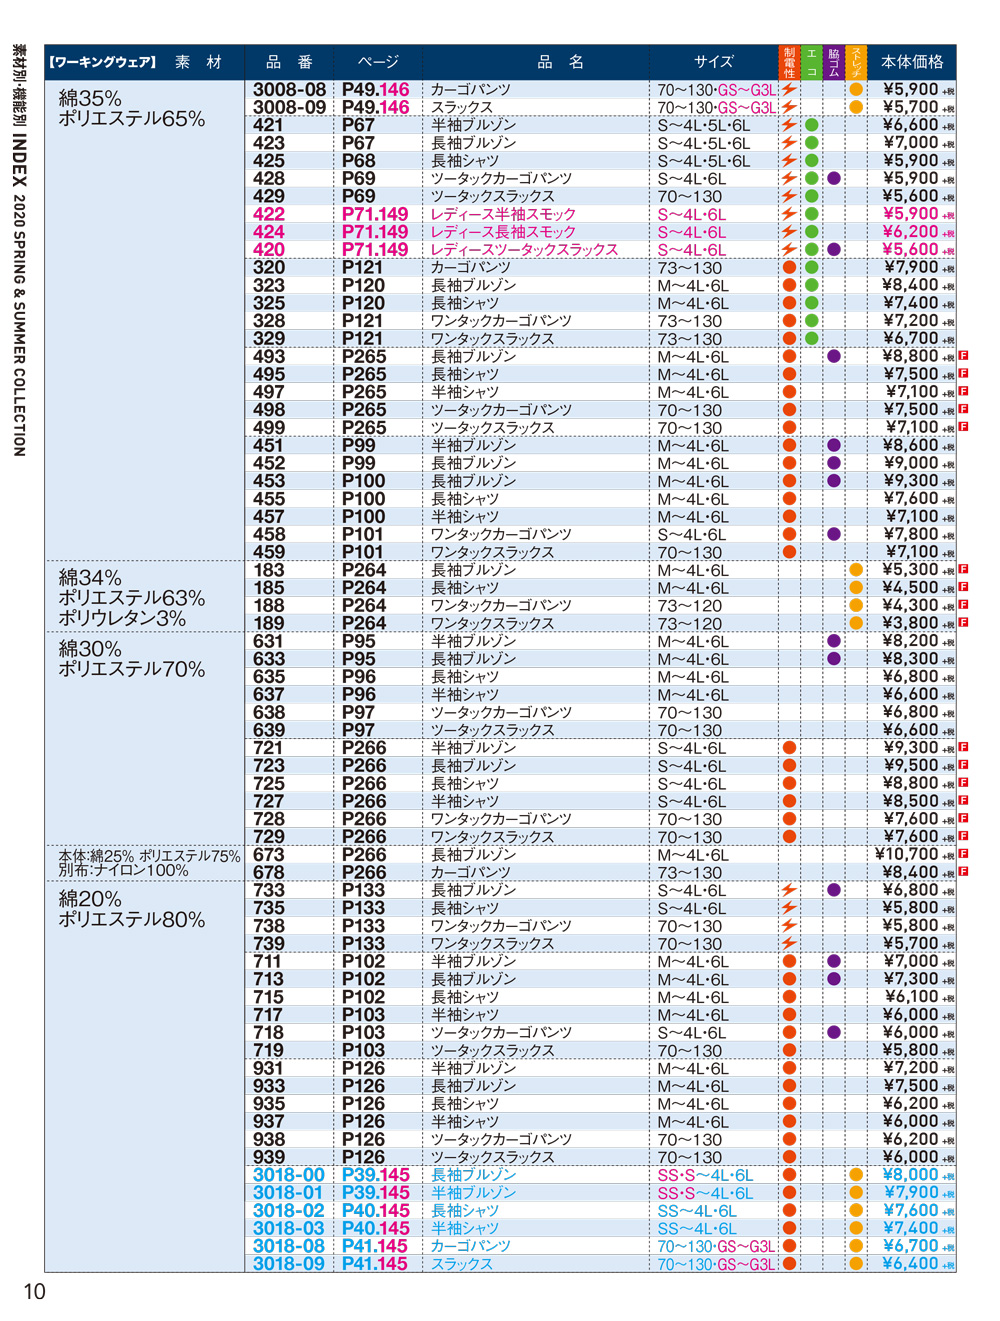Click the 本体価格 column header

click(912, 62)
